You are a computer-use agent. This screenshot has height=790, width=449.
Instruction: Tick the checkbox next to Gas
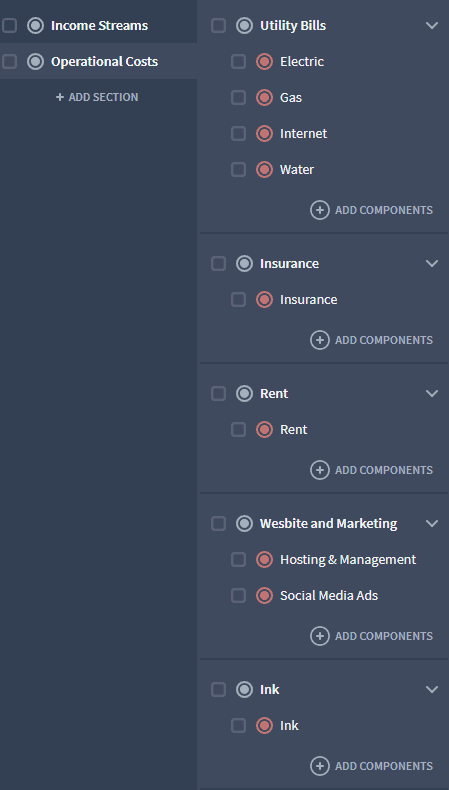[238, 97]
